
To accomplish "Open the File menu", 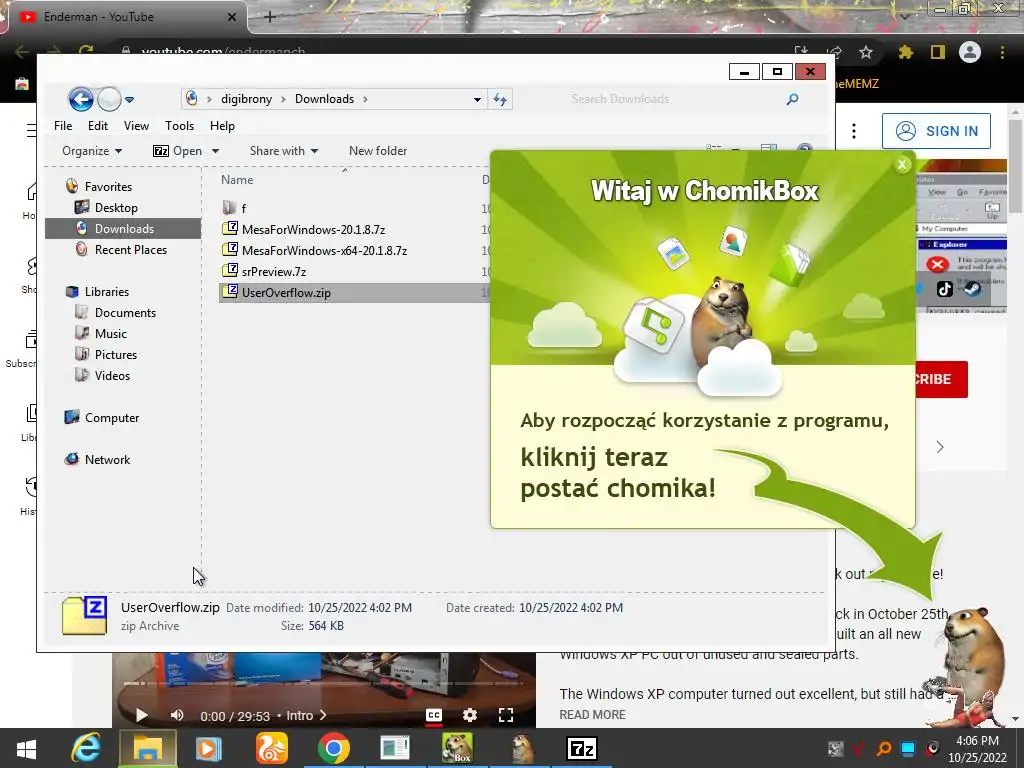I will coord(63,126).
